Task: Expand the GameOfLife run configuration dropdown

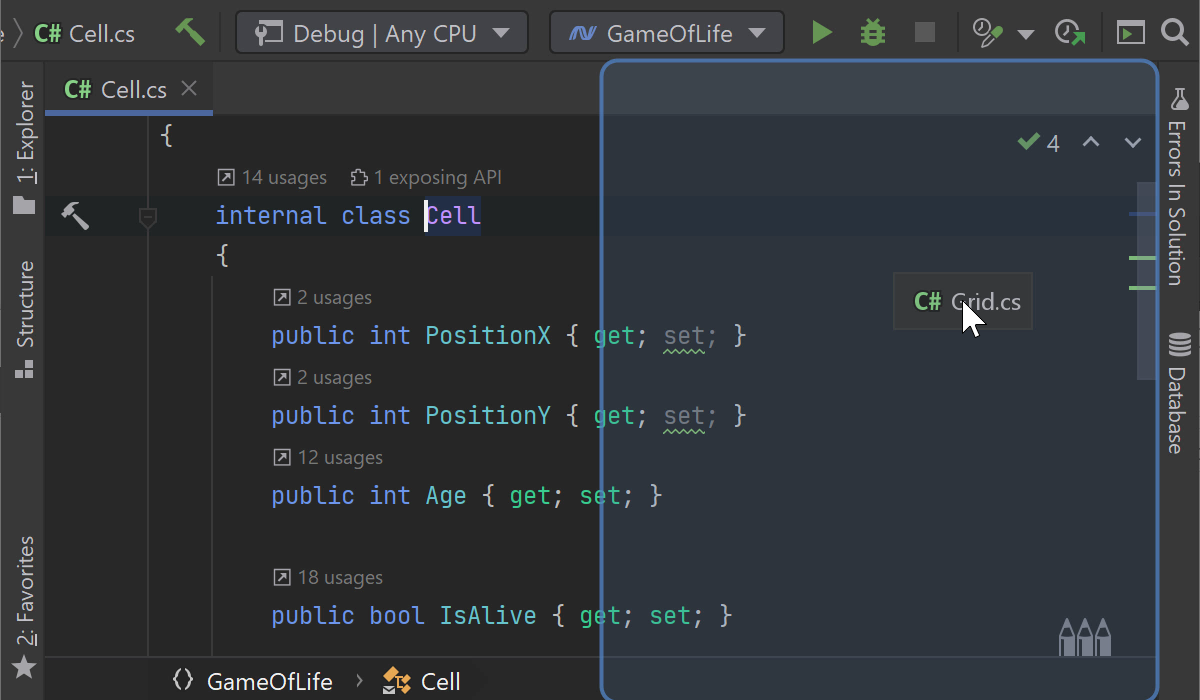Action: [667, 32]
